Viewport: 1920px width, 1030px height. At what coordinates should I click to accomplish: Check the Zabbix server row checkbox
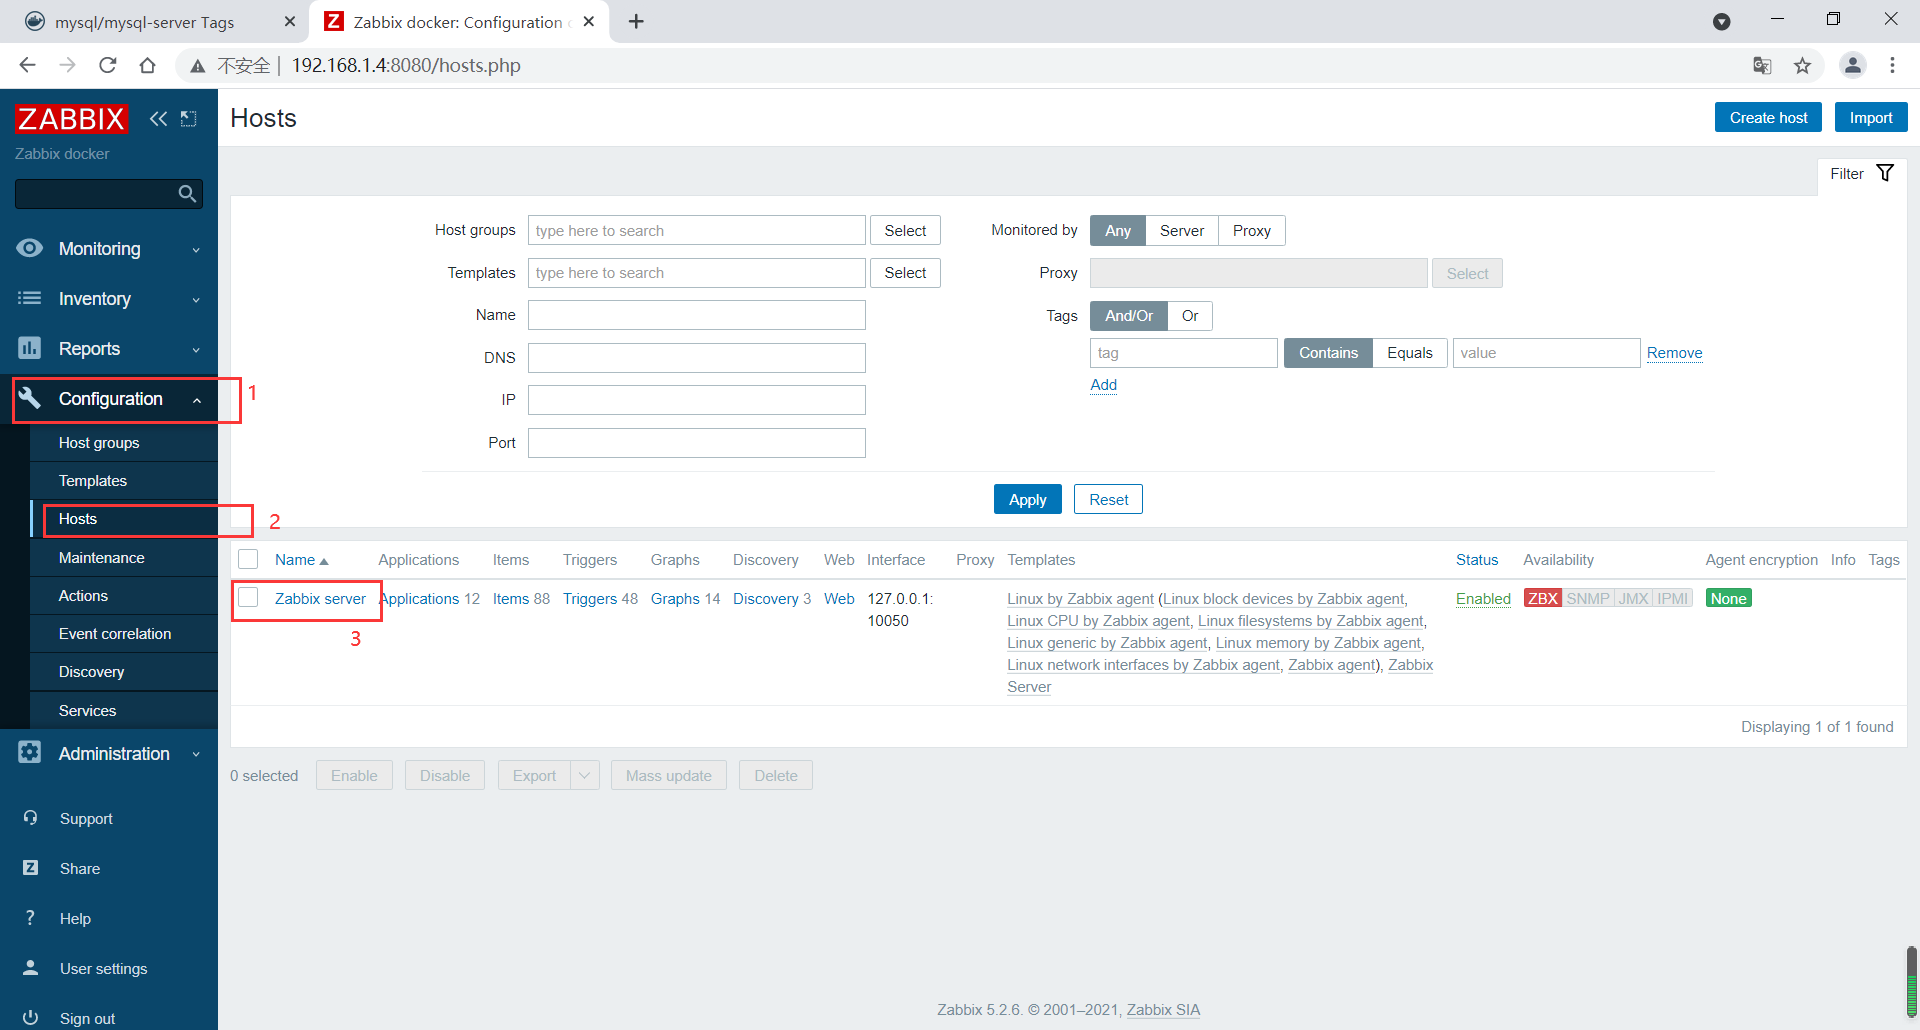(x=247, y=597)
